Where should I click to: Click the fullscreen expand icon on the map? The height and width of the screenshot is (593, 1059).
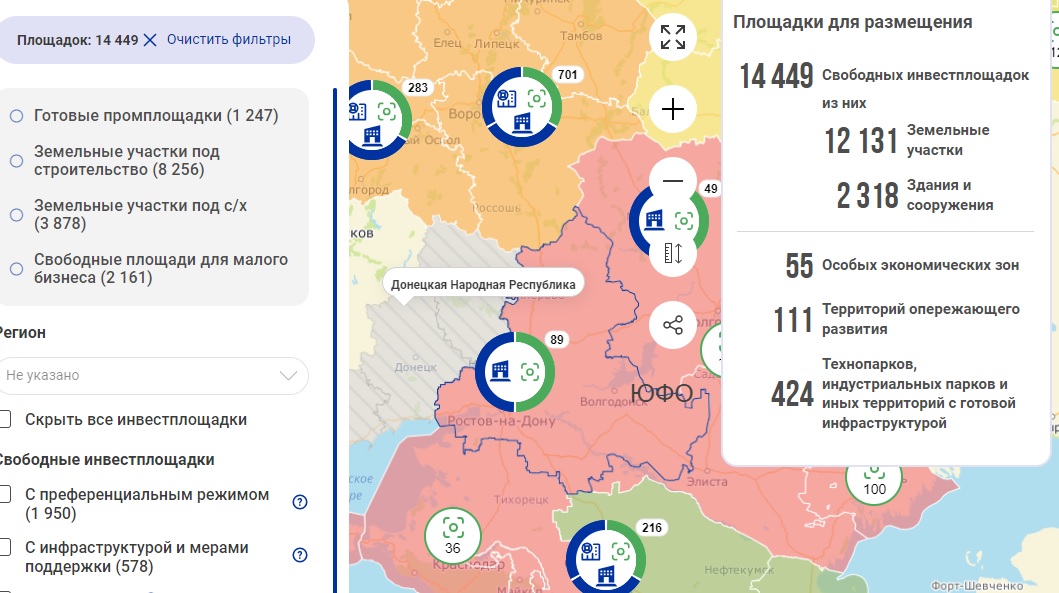(673, 36)
